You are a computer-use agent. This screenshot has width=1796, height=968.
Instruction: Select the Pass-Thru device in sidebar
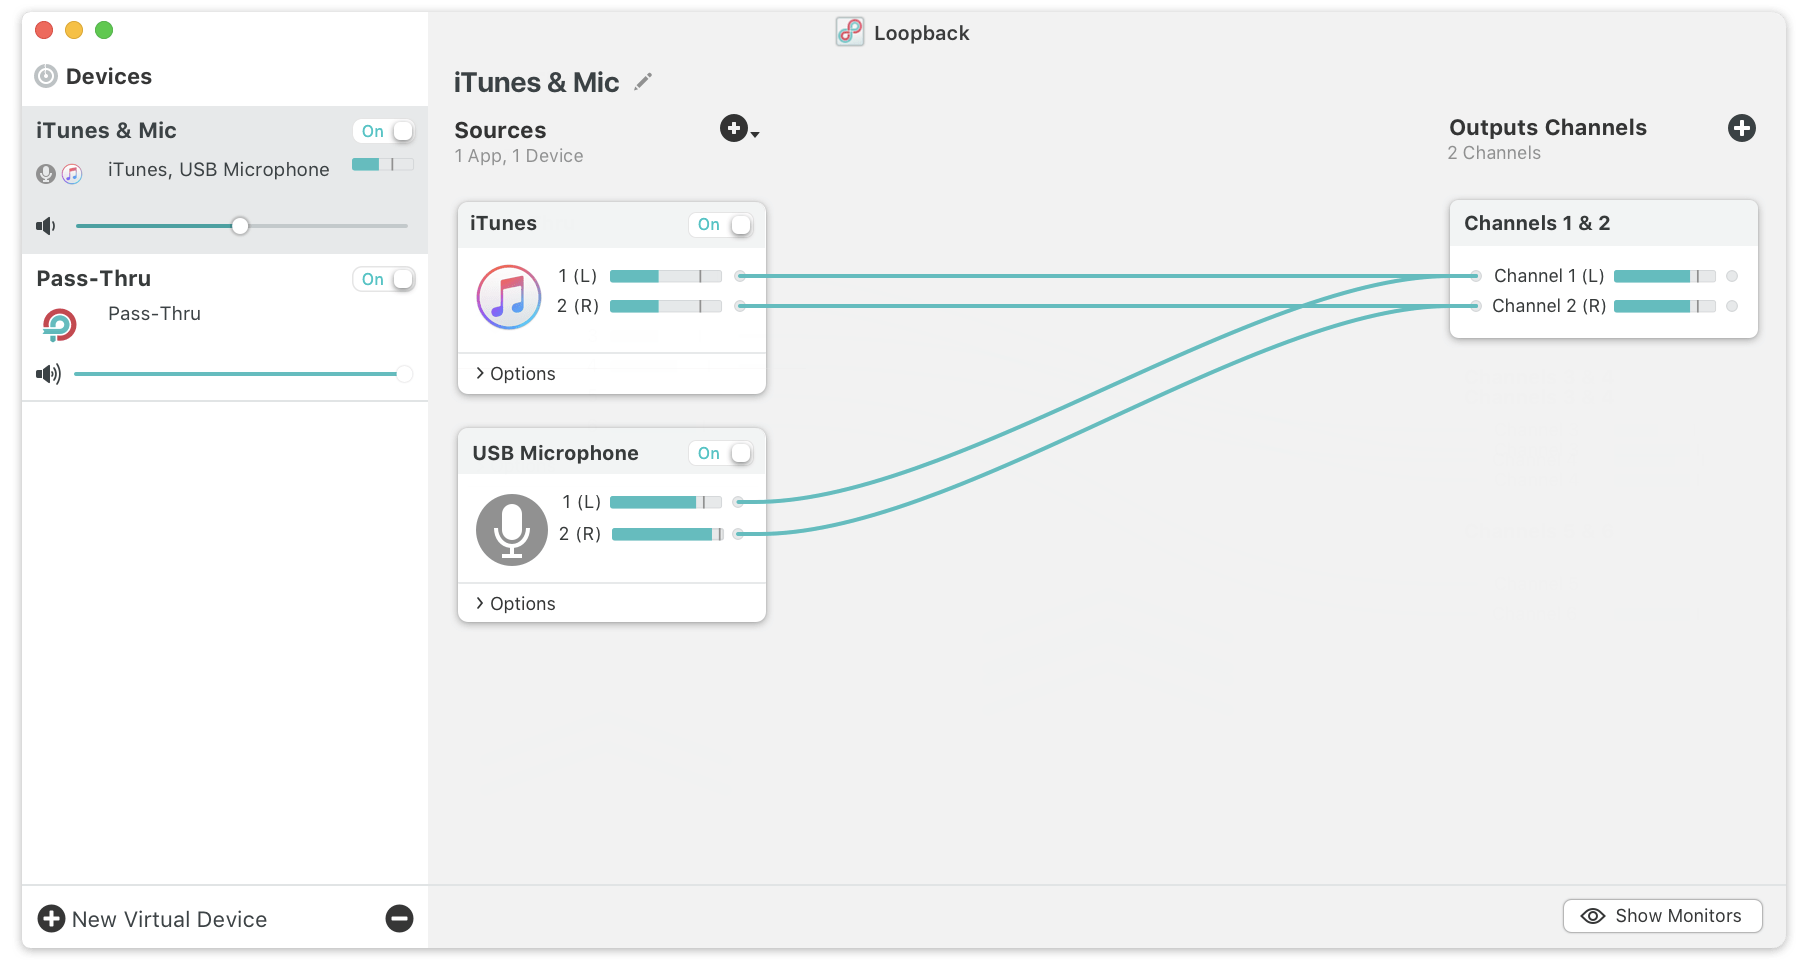(x=225, y=327)
